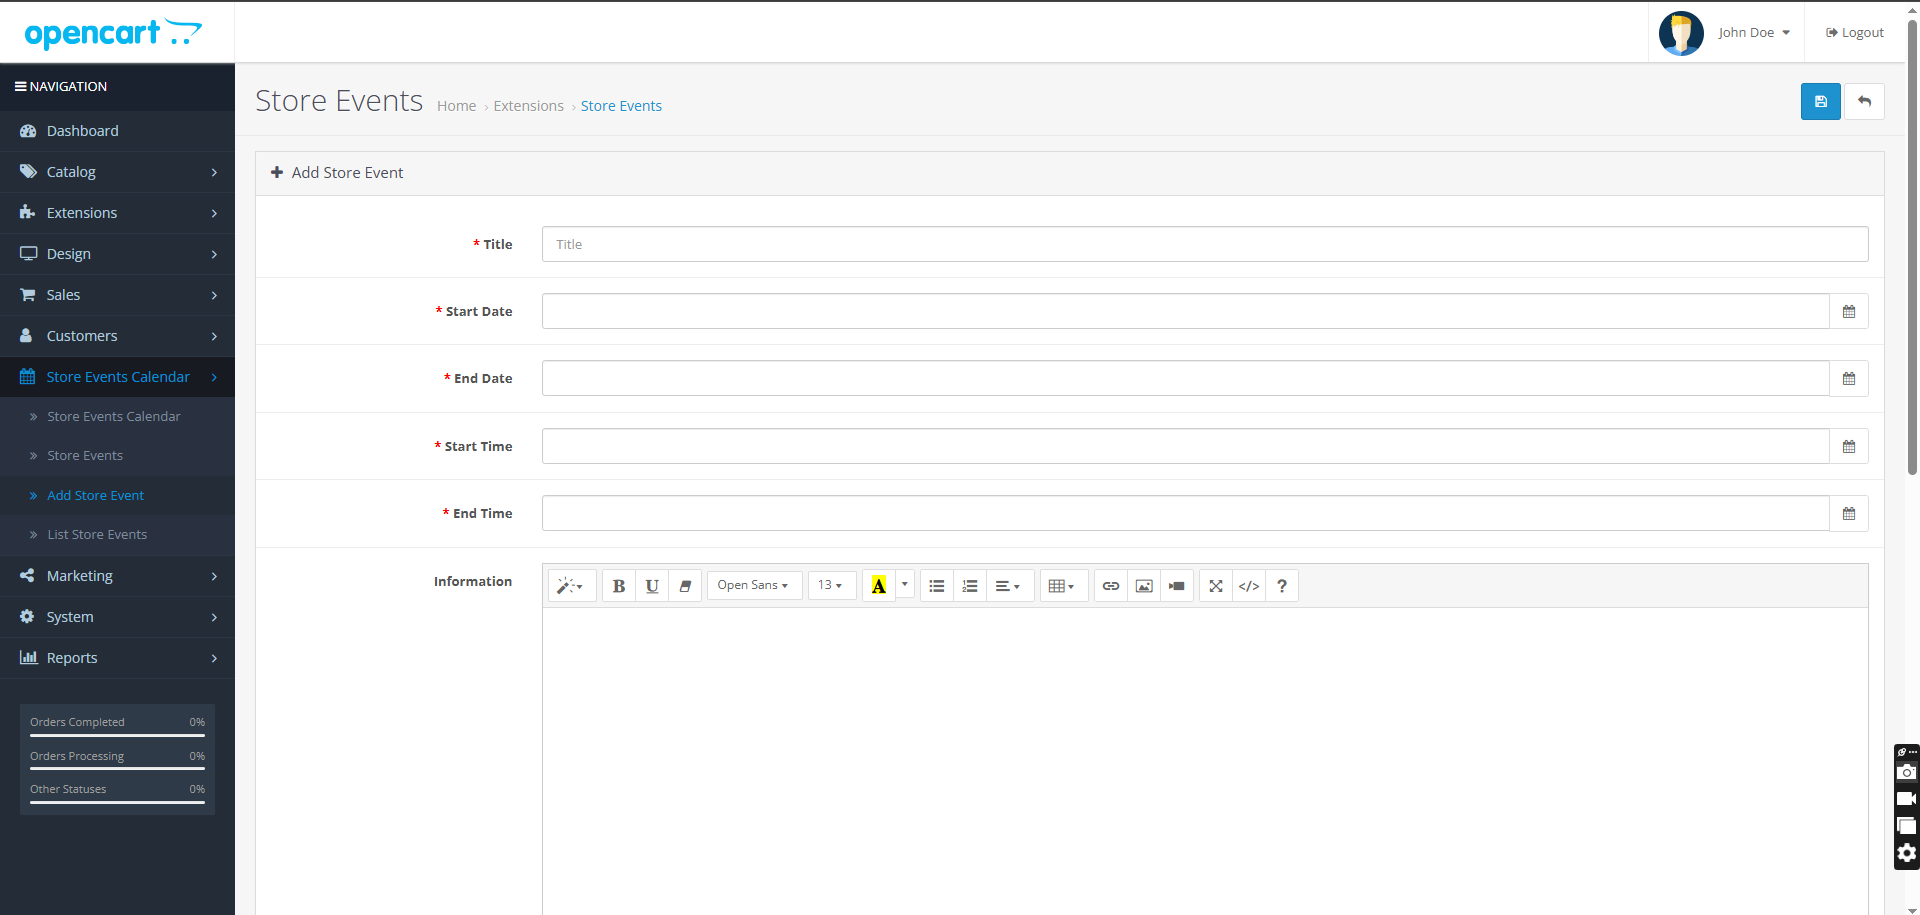The height and width of the screenshot is (915, 1920).
Task: Toggle underline formatting
Action: pos(652,586)
